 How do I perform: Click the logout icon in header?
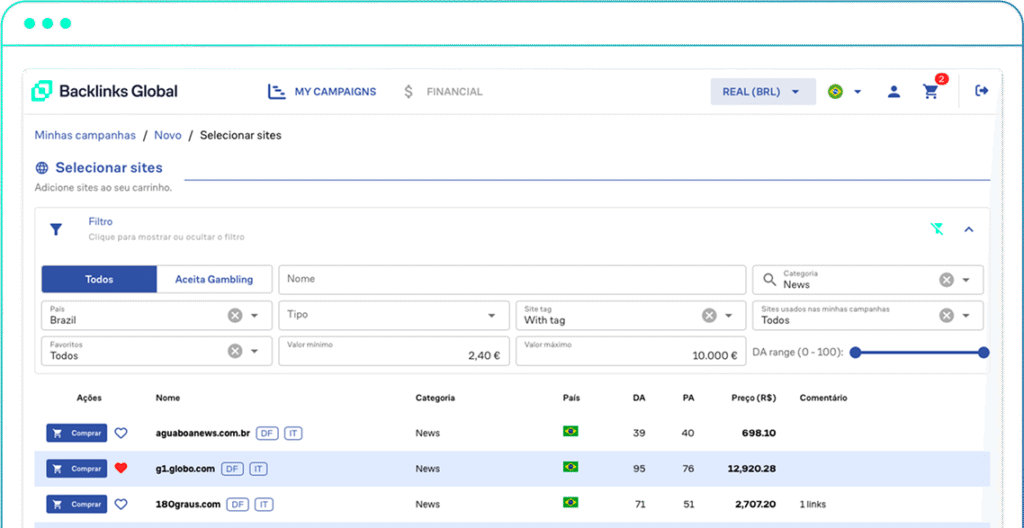tap(981, 91)
